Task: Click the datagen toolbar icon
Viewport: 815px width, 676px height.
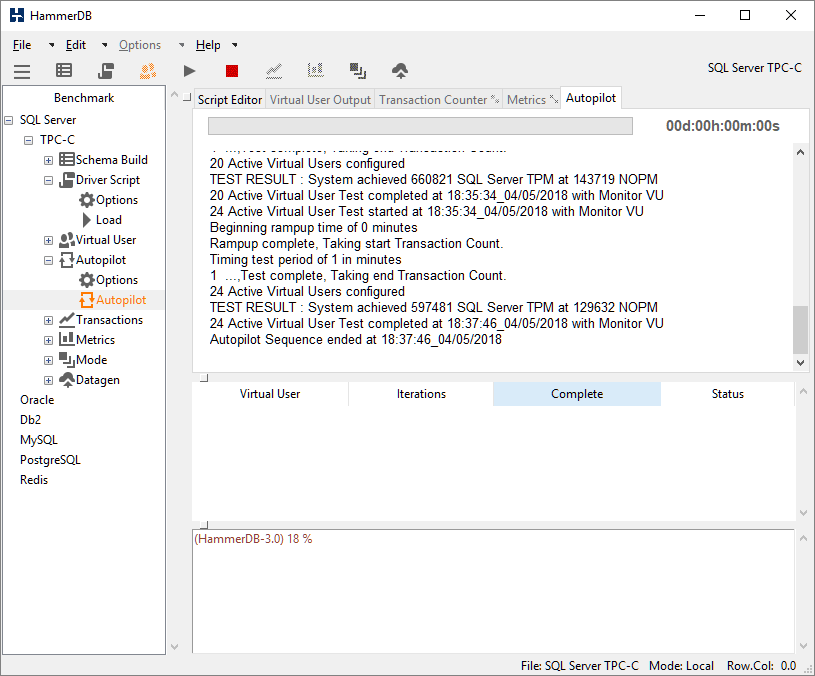Action: (400, 70)
